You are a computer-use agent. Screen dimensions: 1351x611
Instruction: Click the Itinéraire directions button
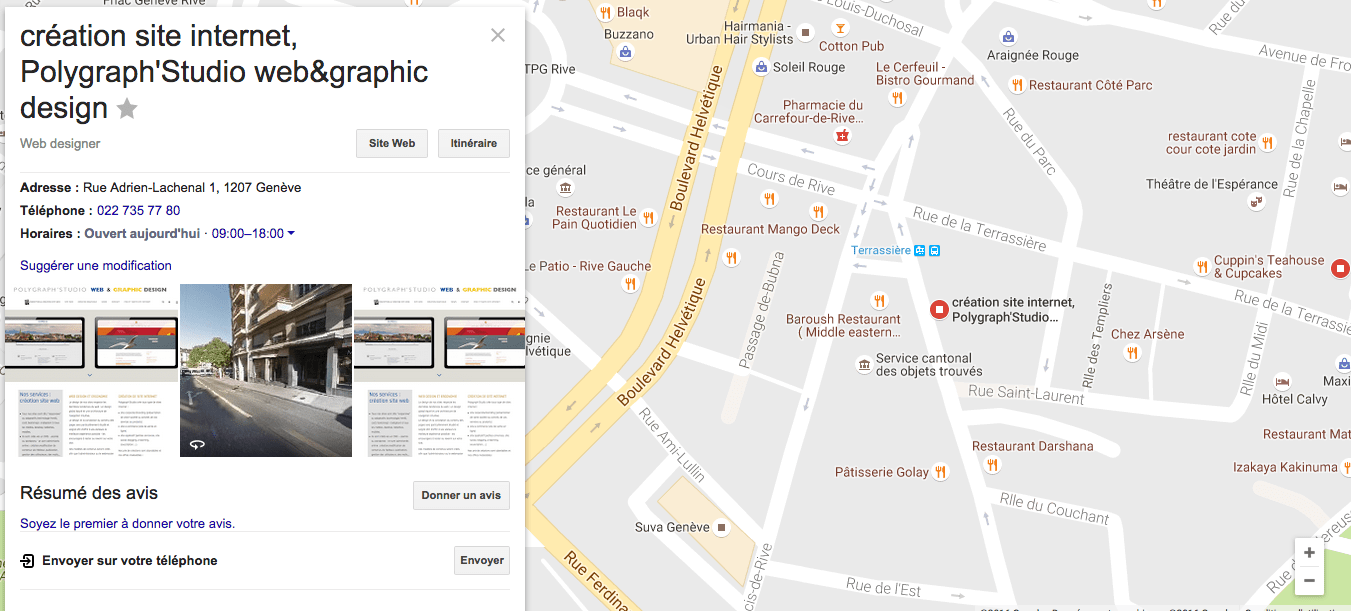[474, 143]
